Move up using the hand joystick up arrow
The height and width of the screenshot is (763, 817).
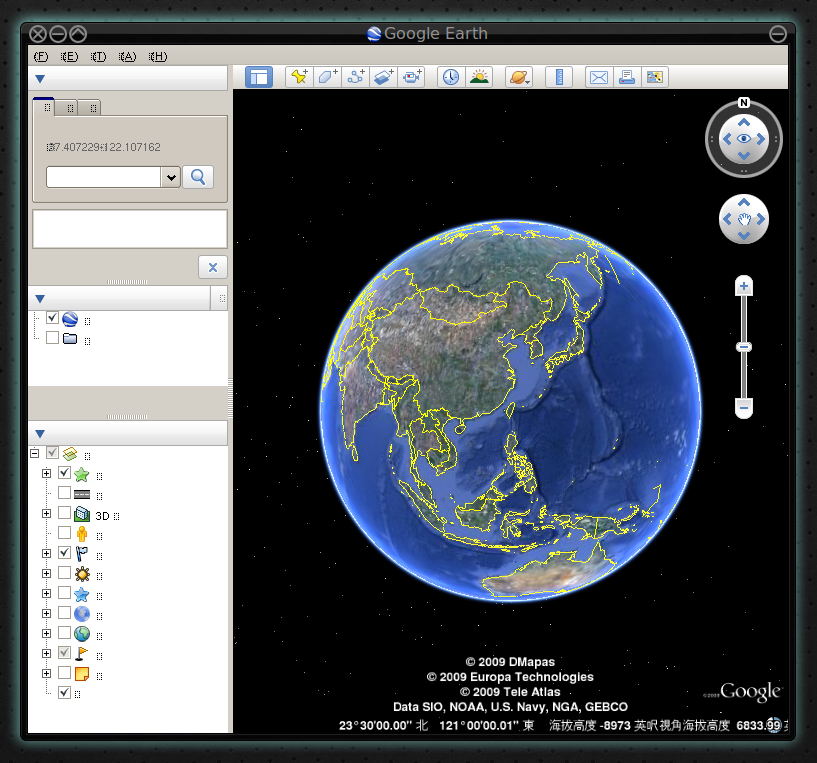point(744,202)
